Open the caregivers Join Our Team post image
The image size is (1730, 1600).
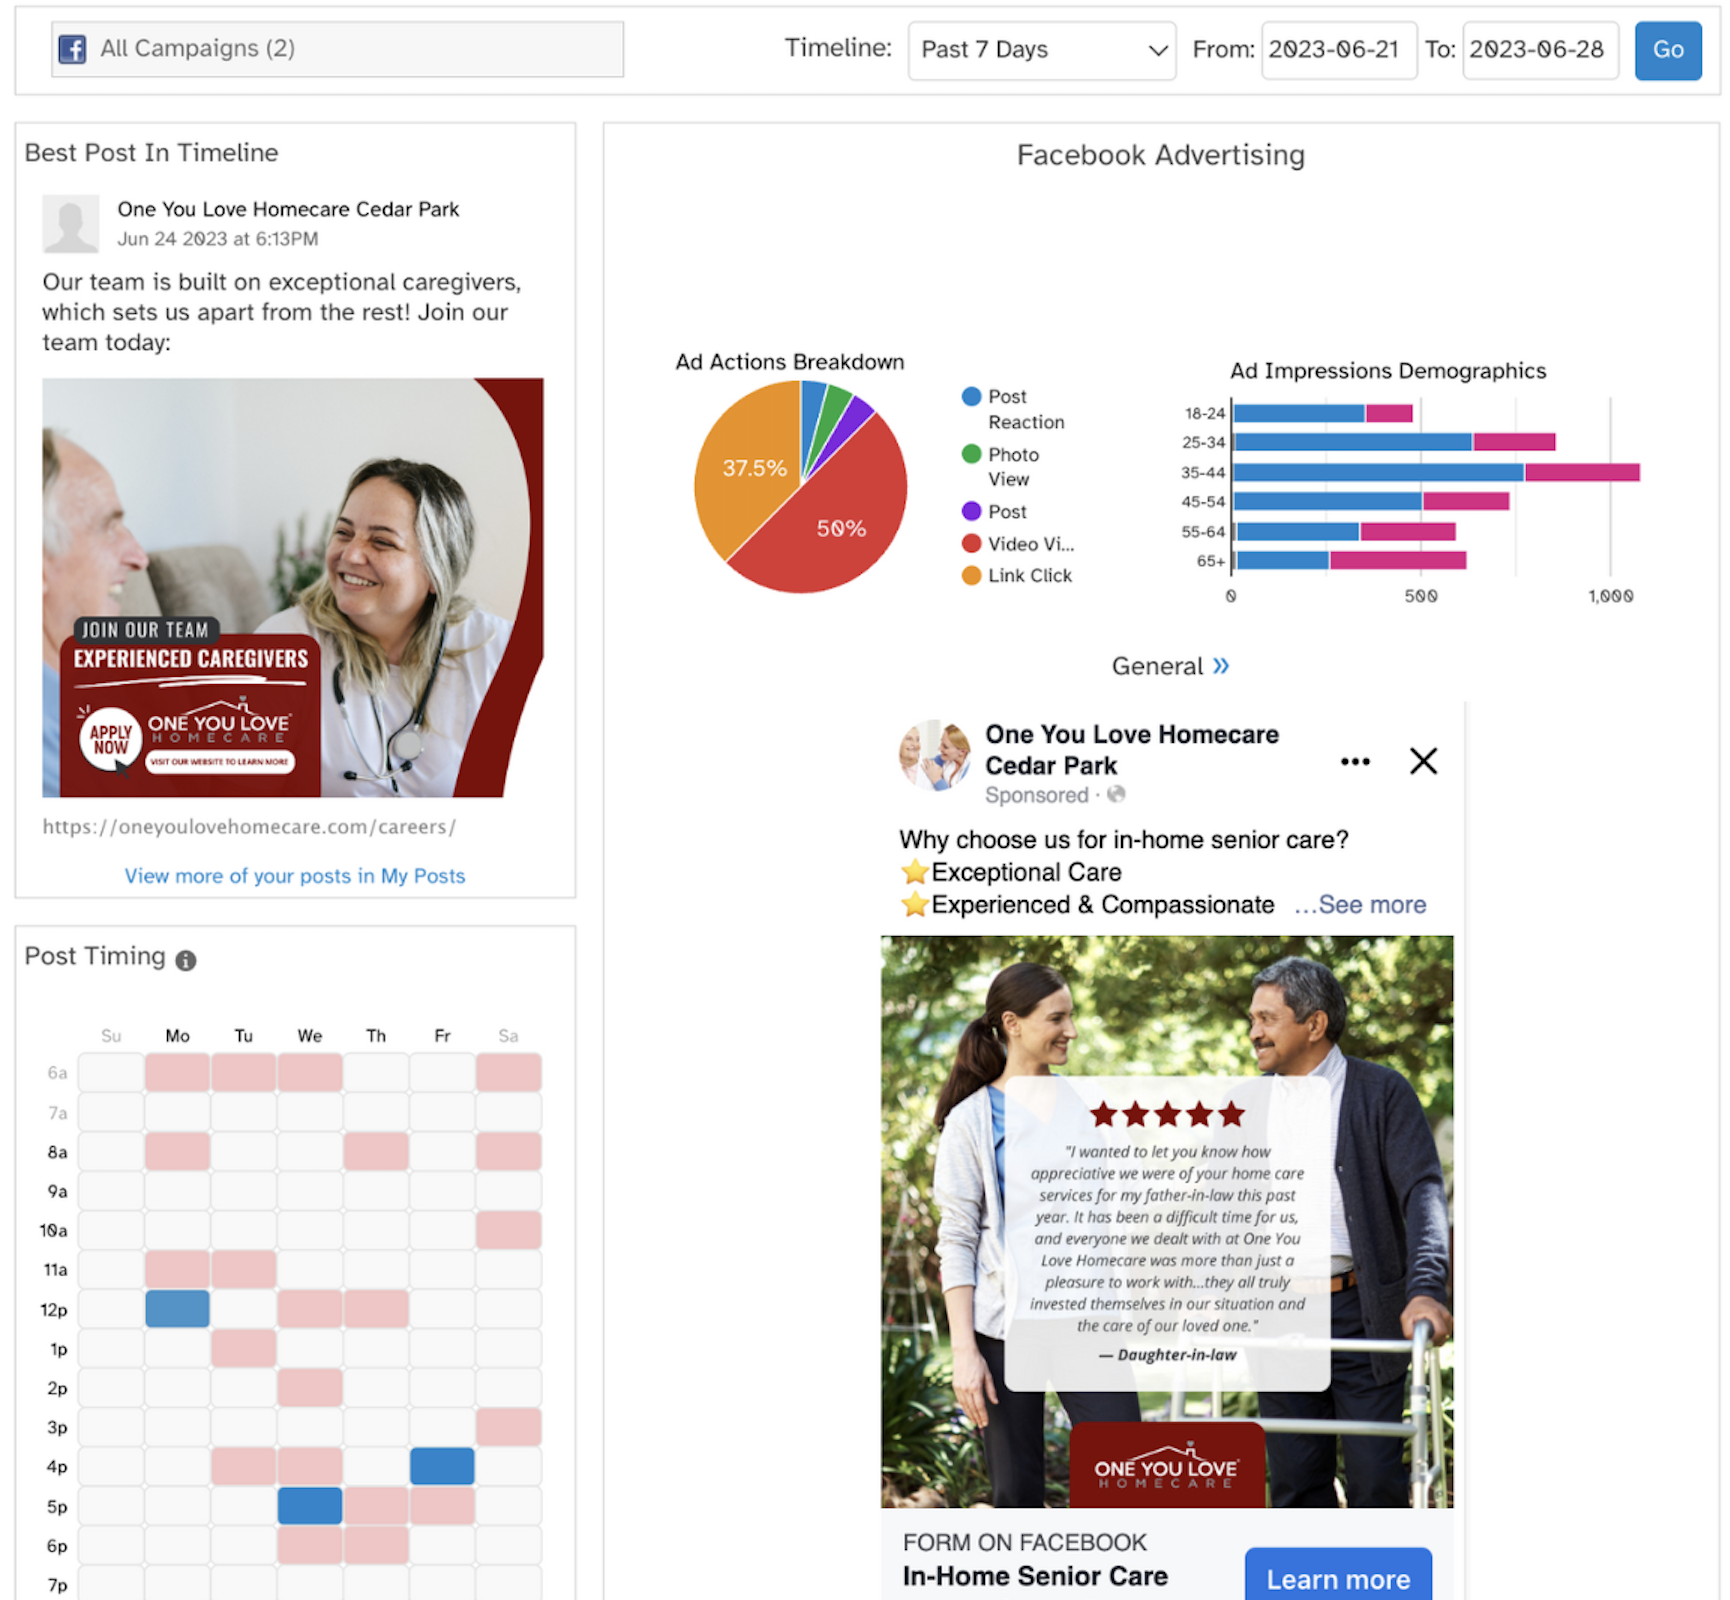pyautogui.click(x=292, y=587)
